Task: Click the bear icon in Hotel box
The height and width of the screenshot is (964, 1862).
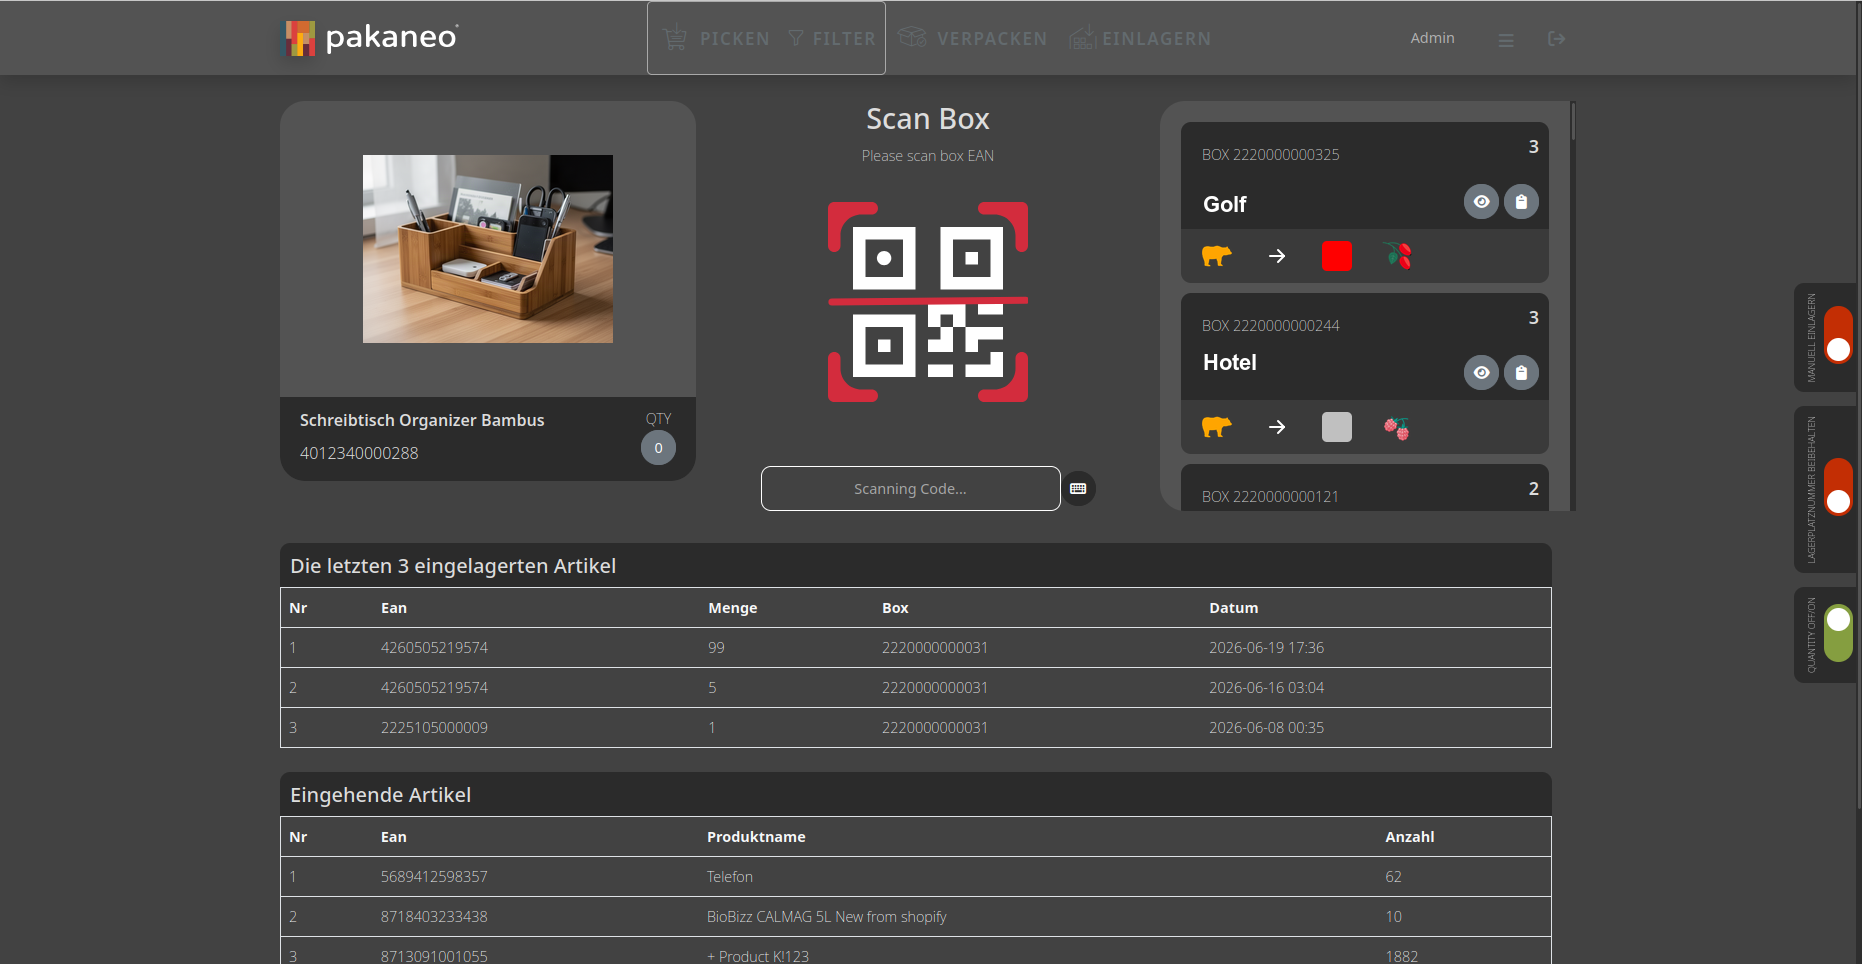Action: 1216,427
